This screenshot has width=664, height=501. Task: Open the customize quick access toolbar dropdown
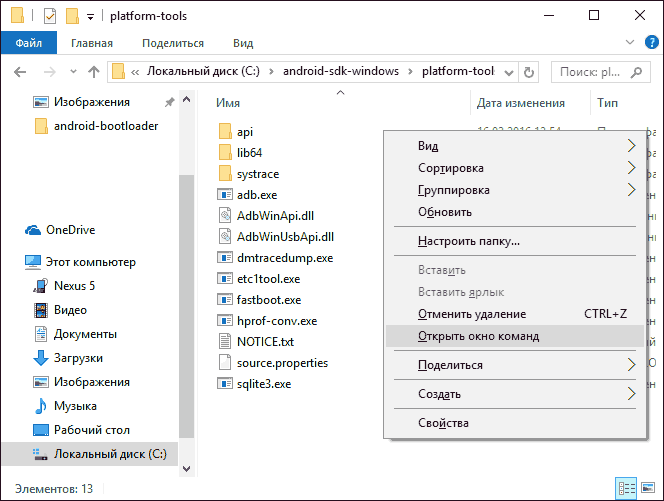(90, 17)
